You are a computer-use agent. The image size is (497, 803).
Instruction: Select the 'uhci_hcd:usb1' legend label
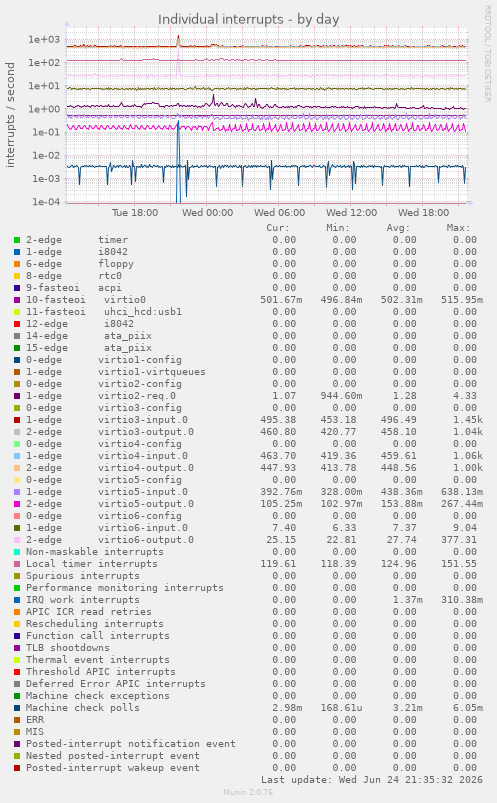tap(143, 312)
